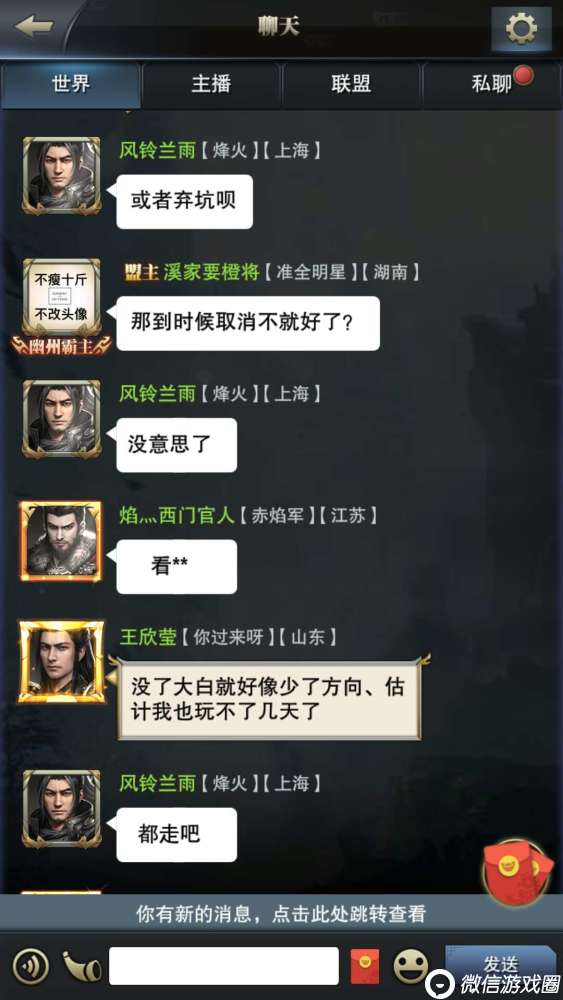The image size is (563, 1000).
Task: Tap the 私聊 red notification dot
Action: point(524,76)
